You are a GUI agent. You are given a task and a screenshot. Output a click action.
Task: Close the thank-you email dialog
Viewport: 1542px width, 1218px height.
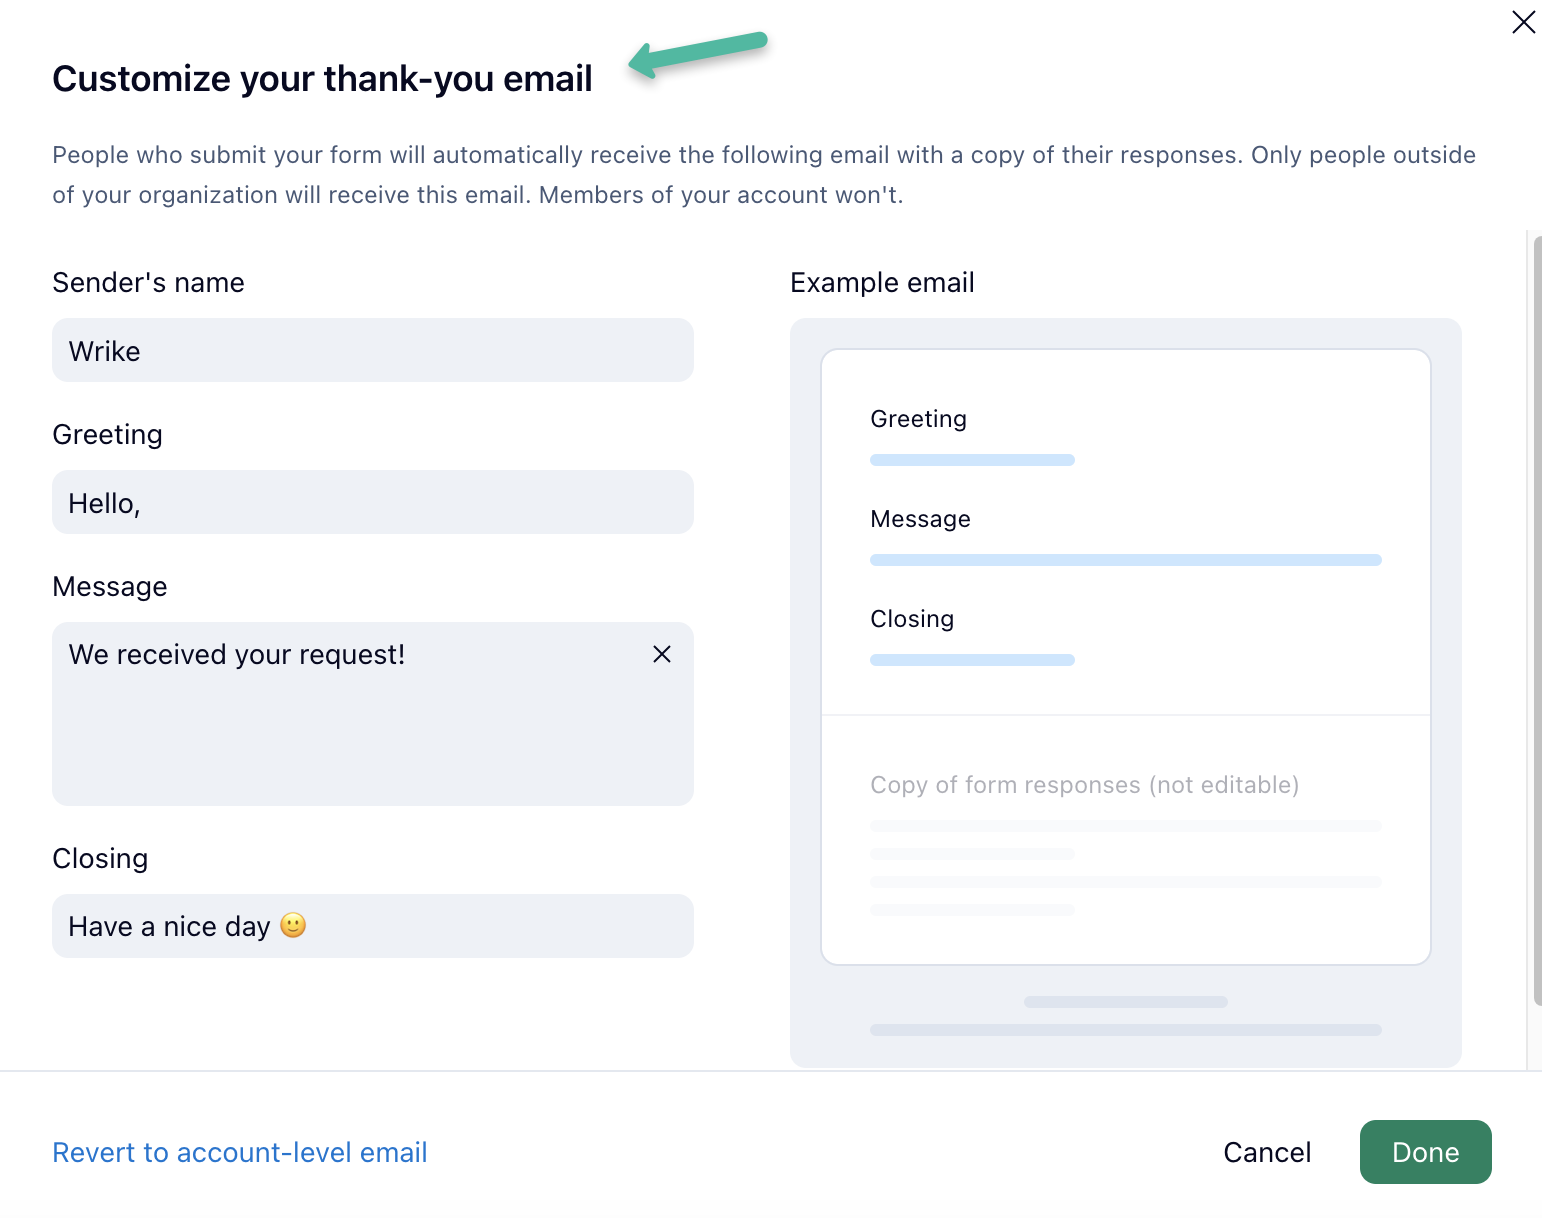pos(1523,22)
